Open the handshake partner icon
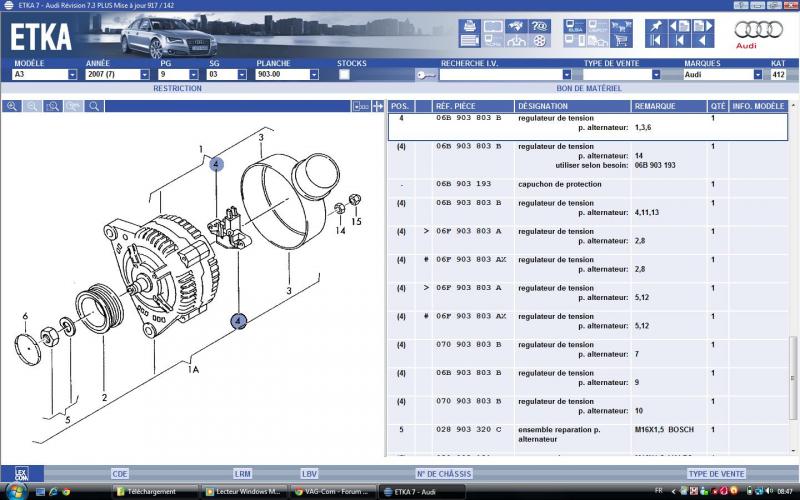Screen dimensions: 800x500 516,26
